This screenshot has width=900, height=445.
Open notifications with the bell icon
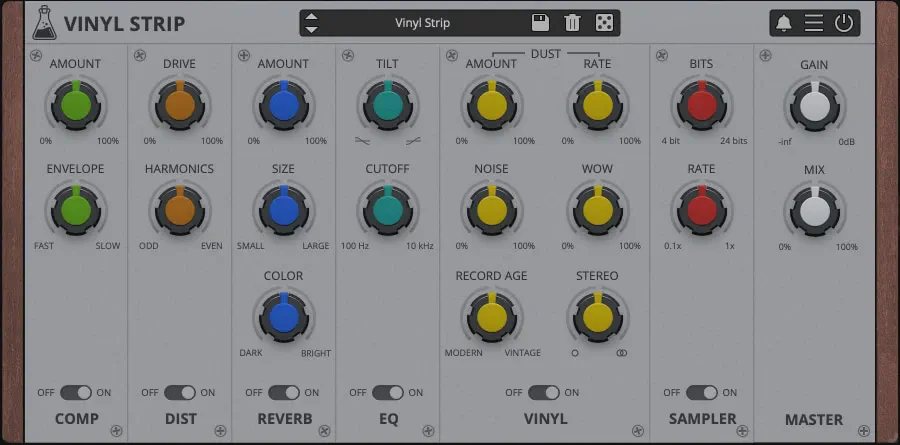tap(784, 23)
